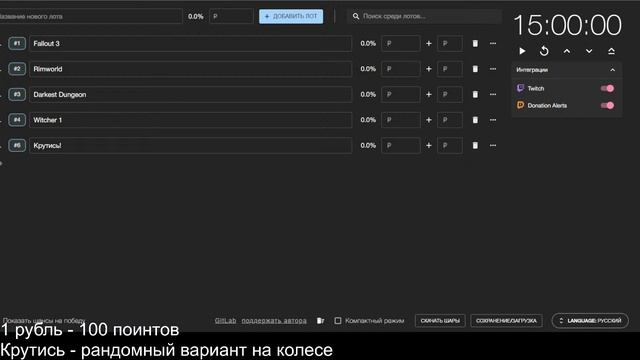Open more options for Rimworld

493,69
